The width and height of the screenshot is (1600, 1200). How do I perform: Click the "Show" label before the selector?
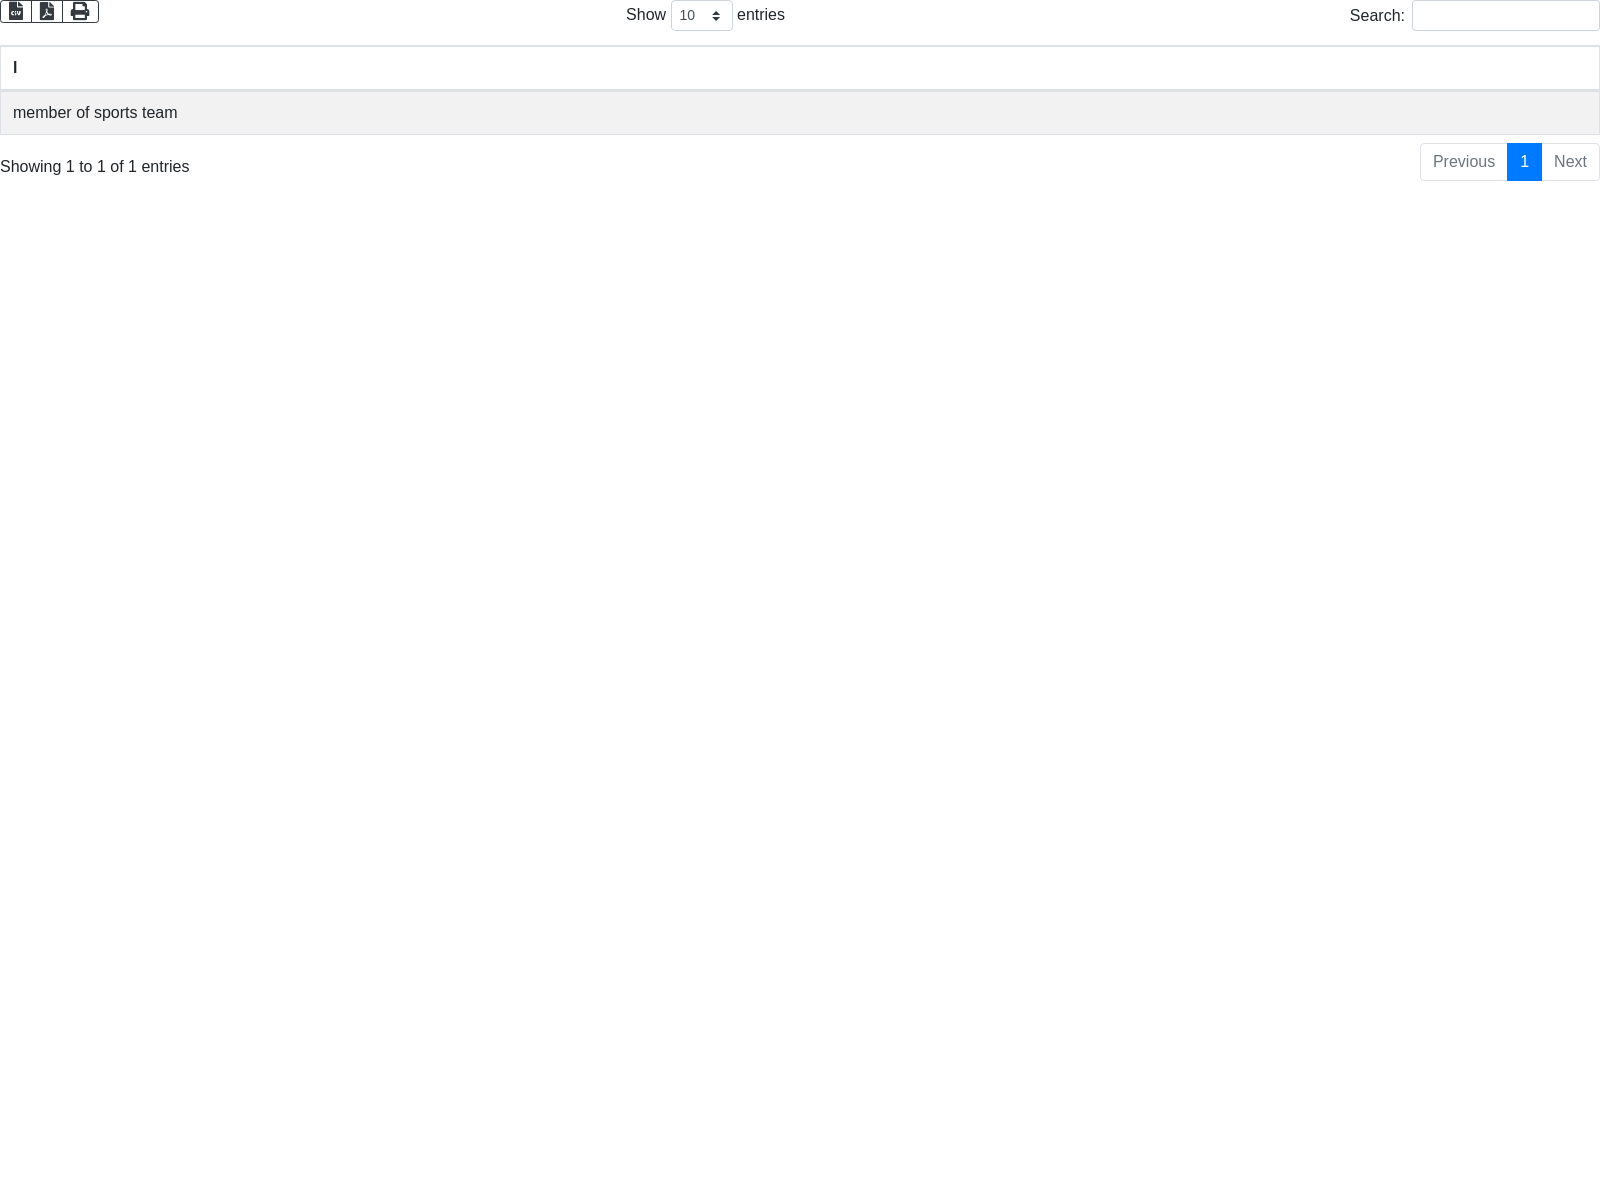pyautogui.click(x=645, y=15)
